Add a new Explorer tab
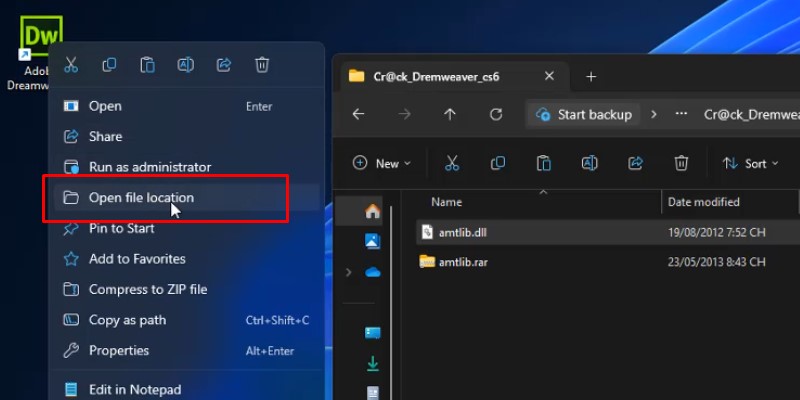The width and height of the screenshot is (800, 400). click(x=591, y=77)
